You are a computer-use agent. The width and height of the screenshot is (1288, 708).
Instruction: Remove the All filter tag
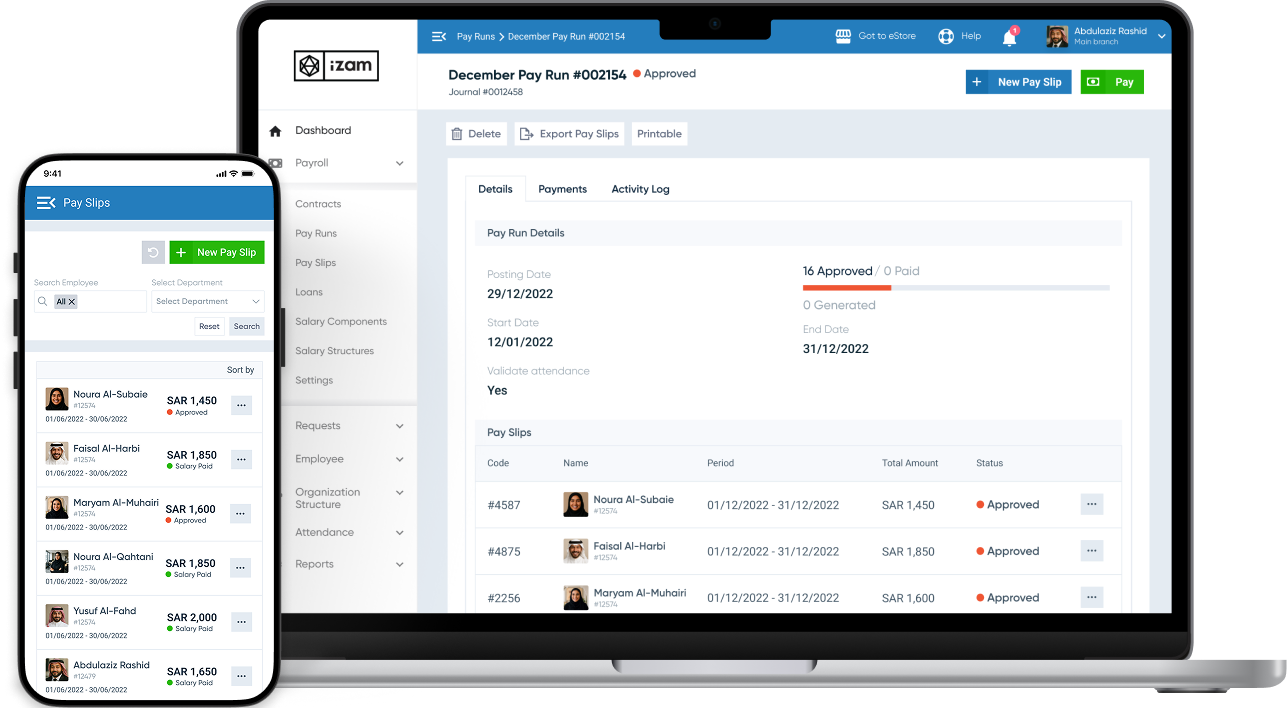(72, 302)
